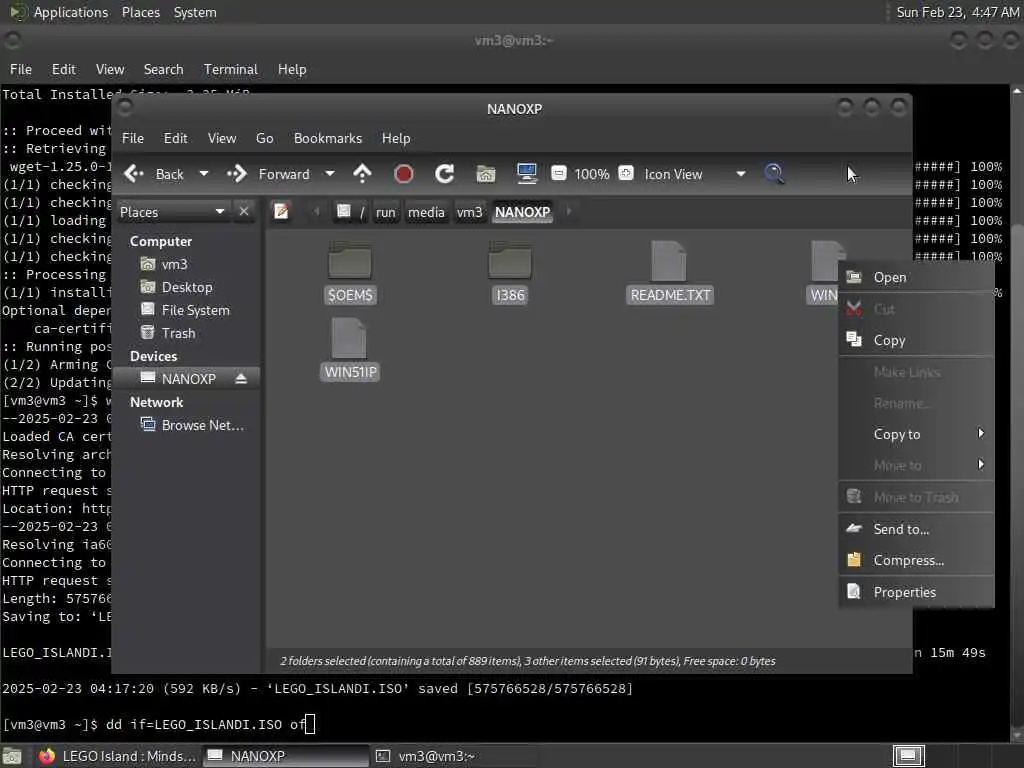Screen dimensions: 1024x768
Task: Go up to the parent folder
Action: tap(362, 174)
